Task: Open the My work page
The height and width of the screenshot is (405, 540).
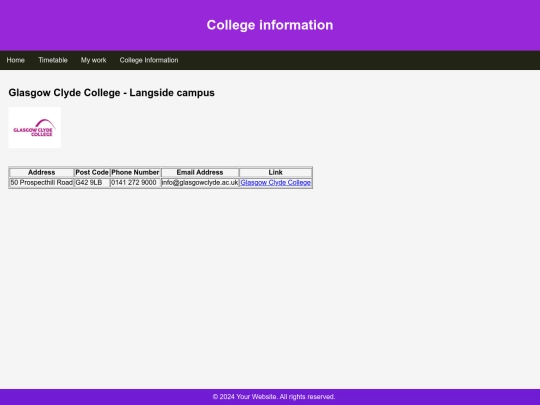Action: 93,60
